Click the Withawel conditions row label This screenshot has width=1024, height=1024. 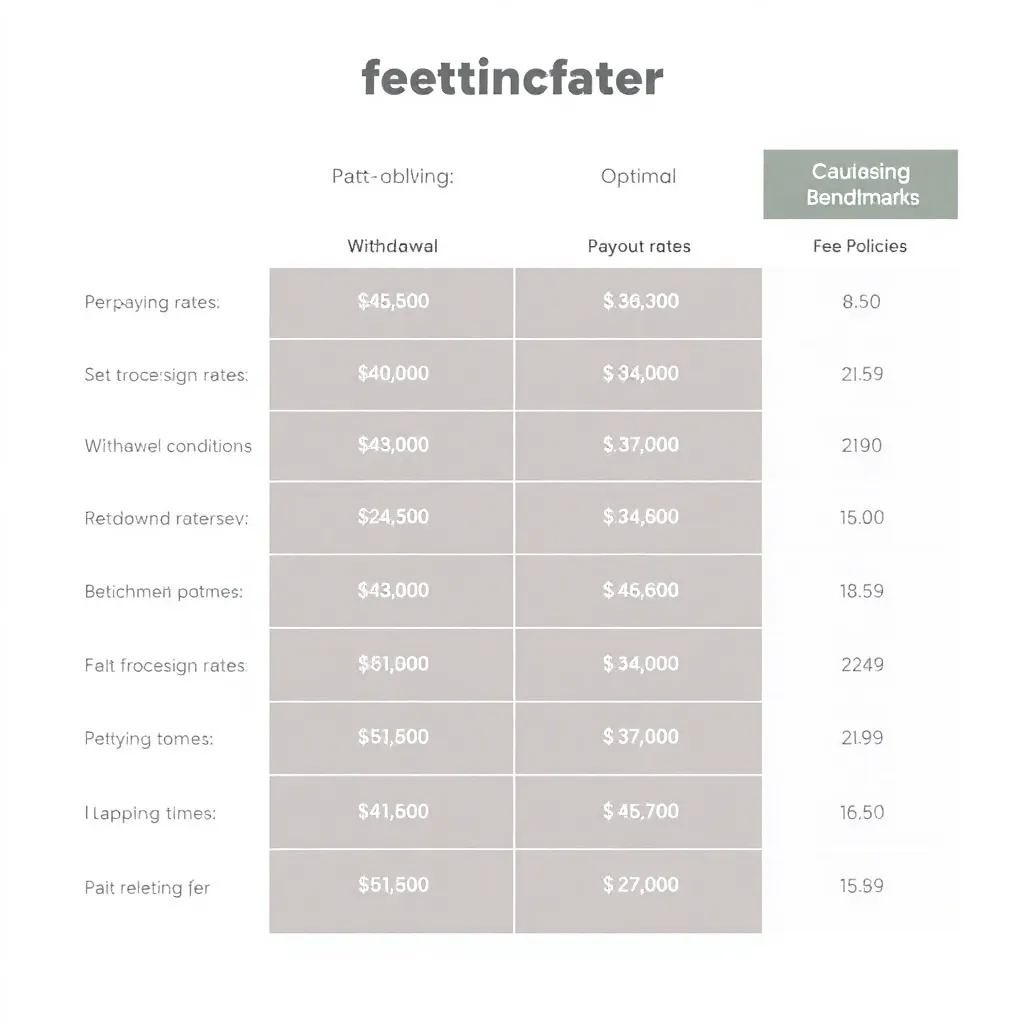coord(168,446)
